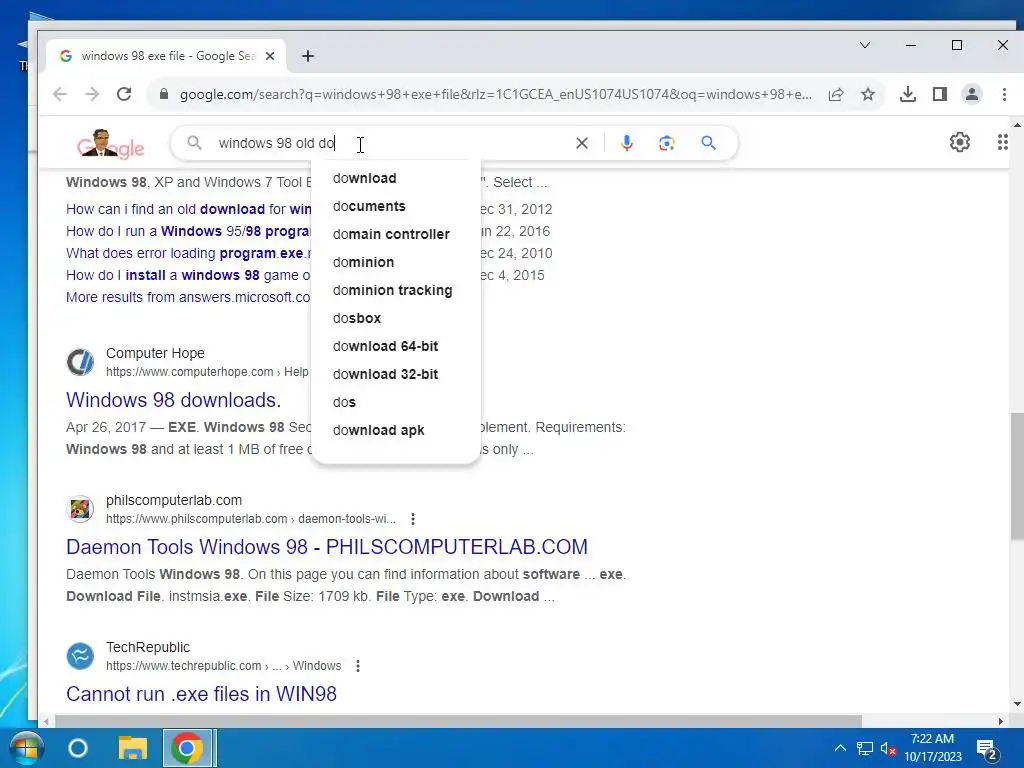Click the blue magnifier search button
The width and height of the screenshot is (1024, 768).
(x=709, y=143)
